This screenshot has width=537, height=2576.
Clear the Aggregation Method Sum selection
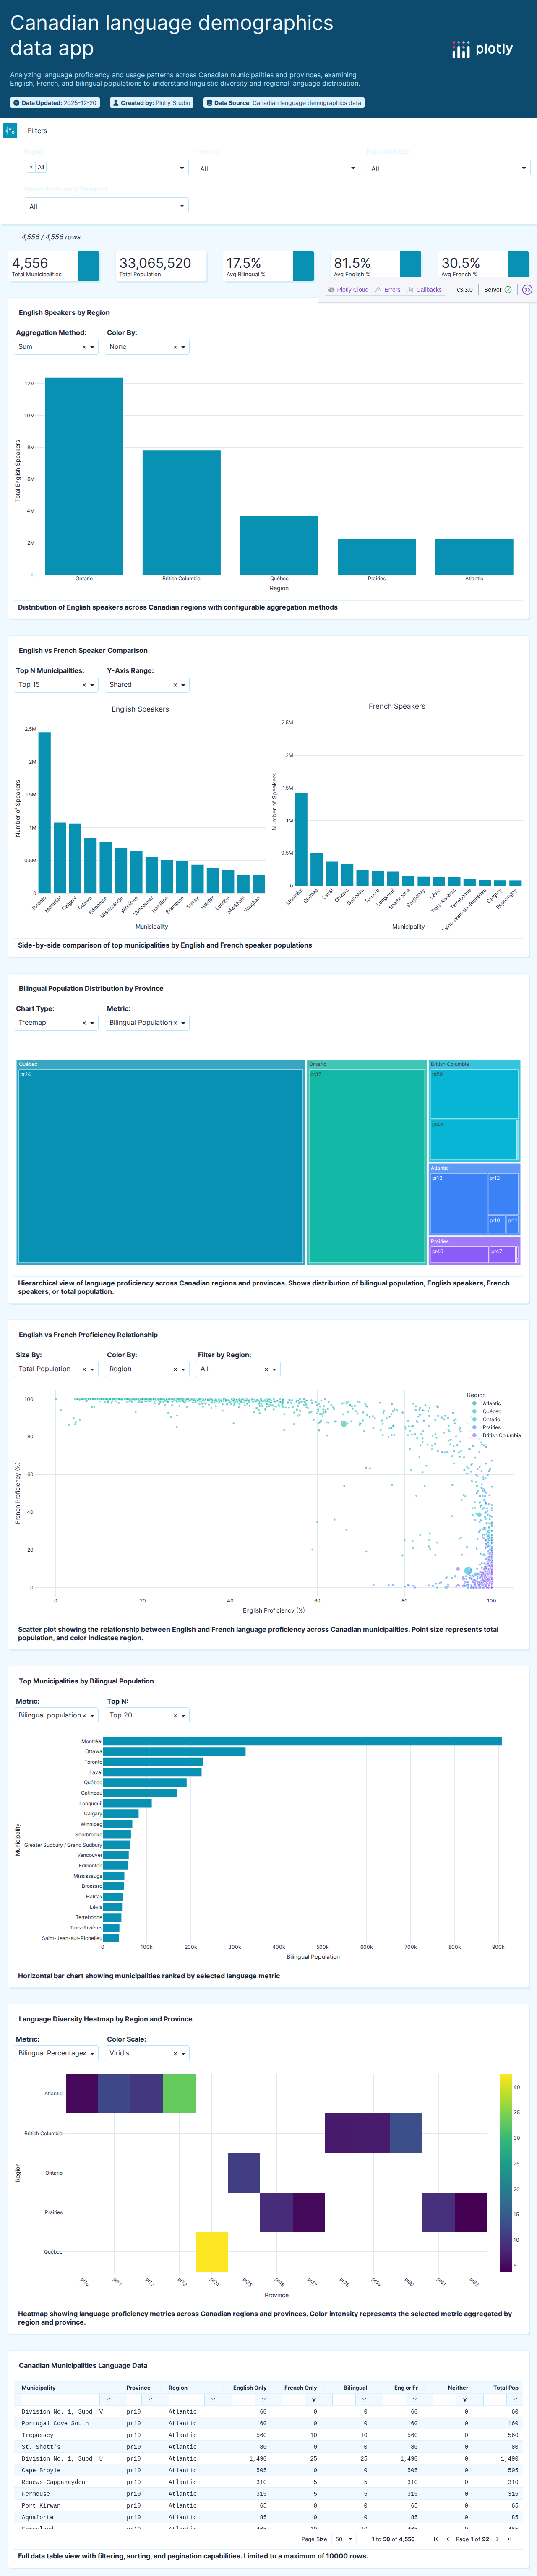pos(84,347)
